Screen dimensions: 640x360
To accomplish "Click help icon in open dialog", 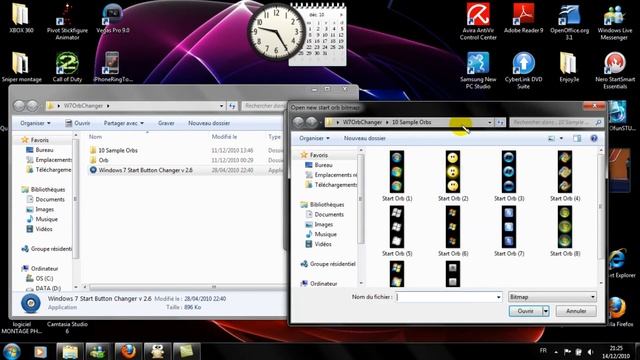I will (594, 138).
